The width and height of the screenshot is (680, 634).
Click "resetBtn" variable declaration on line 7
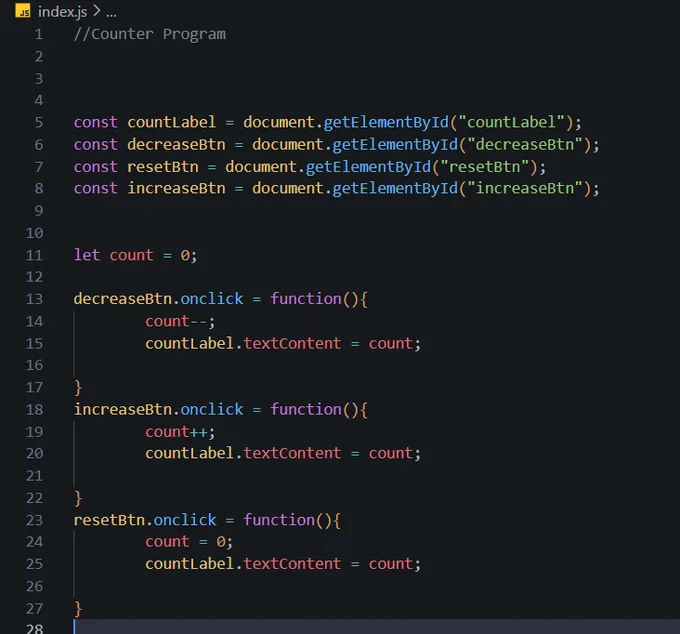163,167
